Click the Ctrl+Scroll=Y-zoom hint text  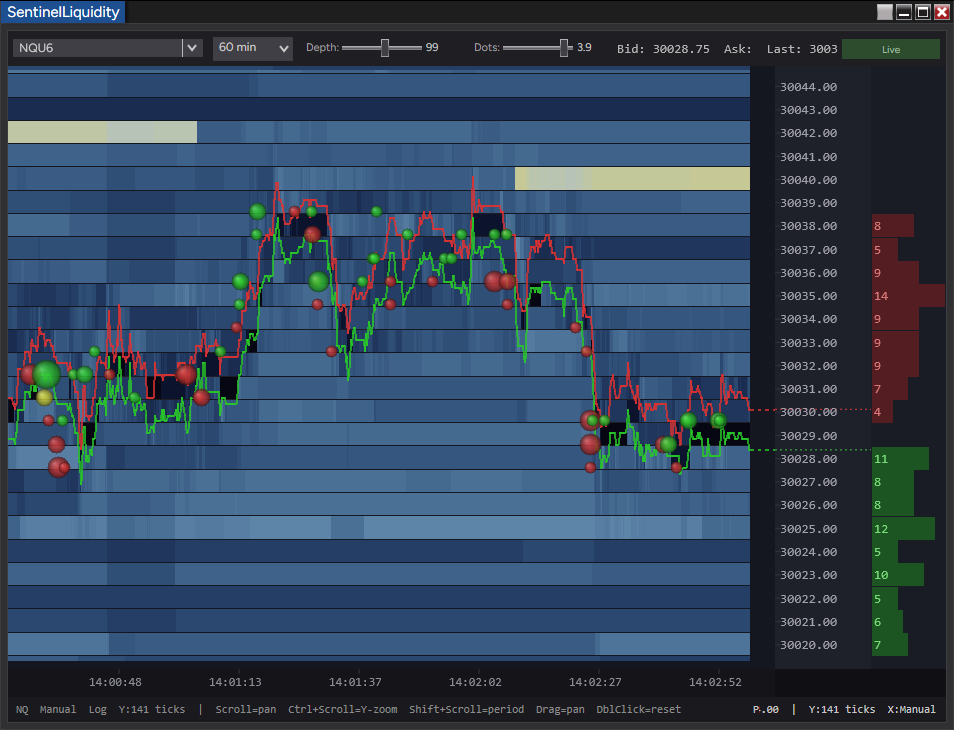point(343,709)
